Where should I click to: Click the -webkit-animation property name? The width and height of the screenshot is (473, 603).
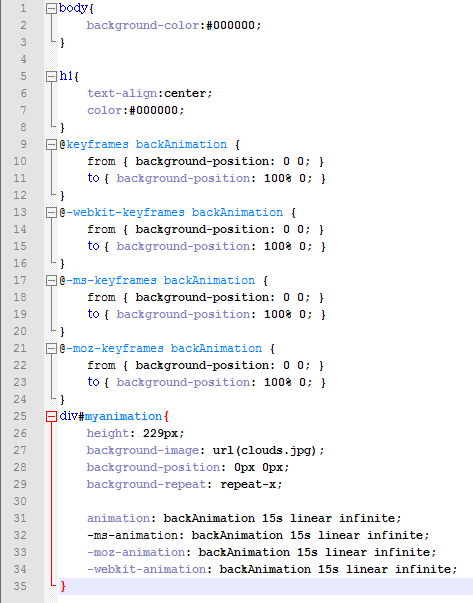(x=147, y=569)
